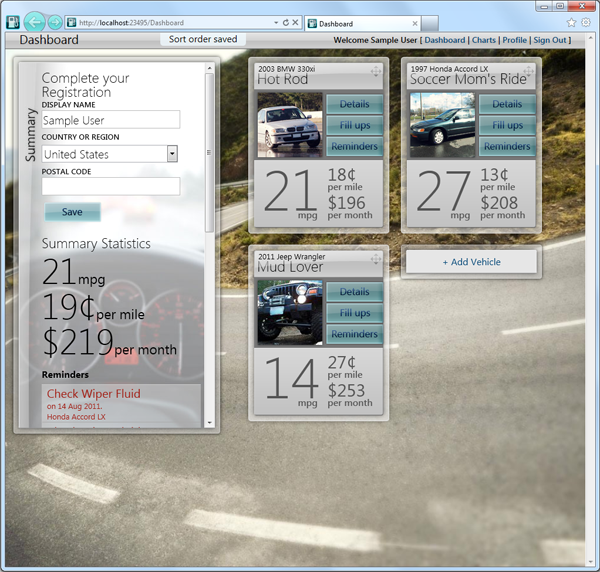Viewport: 600px width, 572px height.
Task: Click the Sign Out link
Action: (549, 40)
